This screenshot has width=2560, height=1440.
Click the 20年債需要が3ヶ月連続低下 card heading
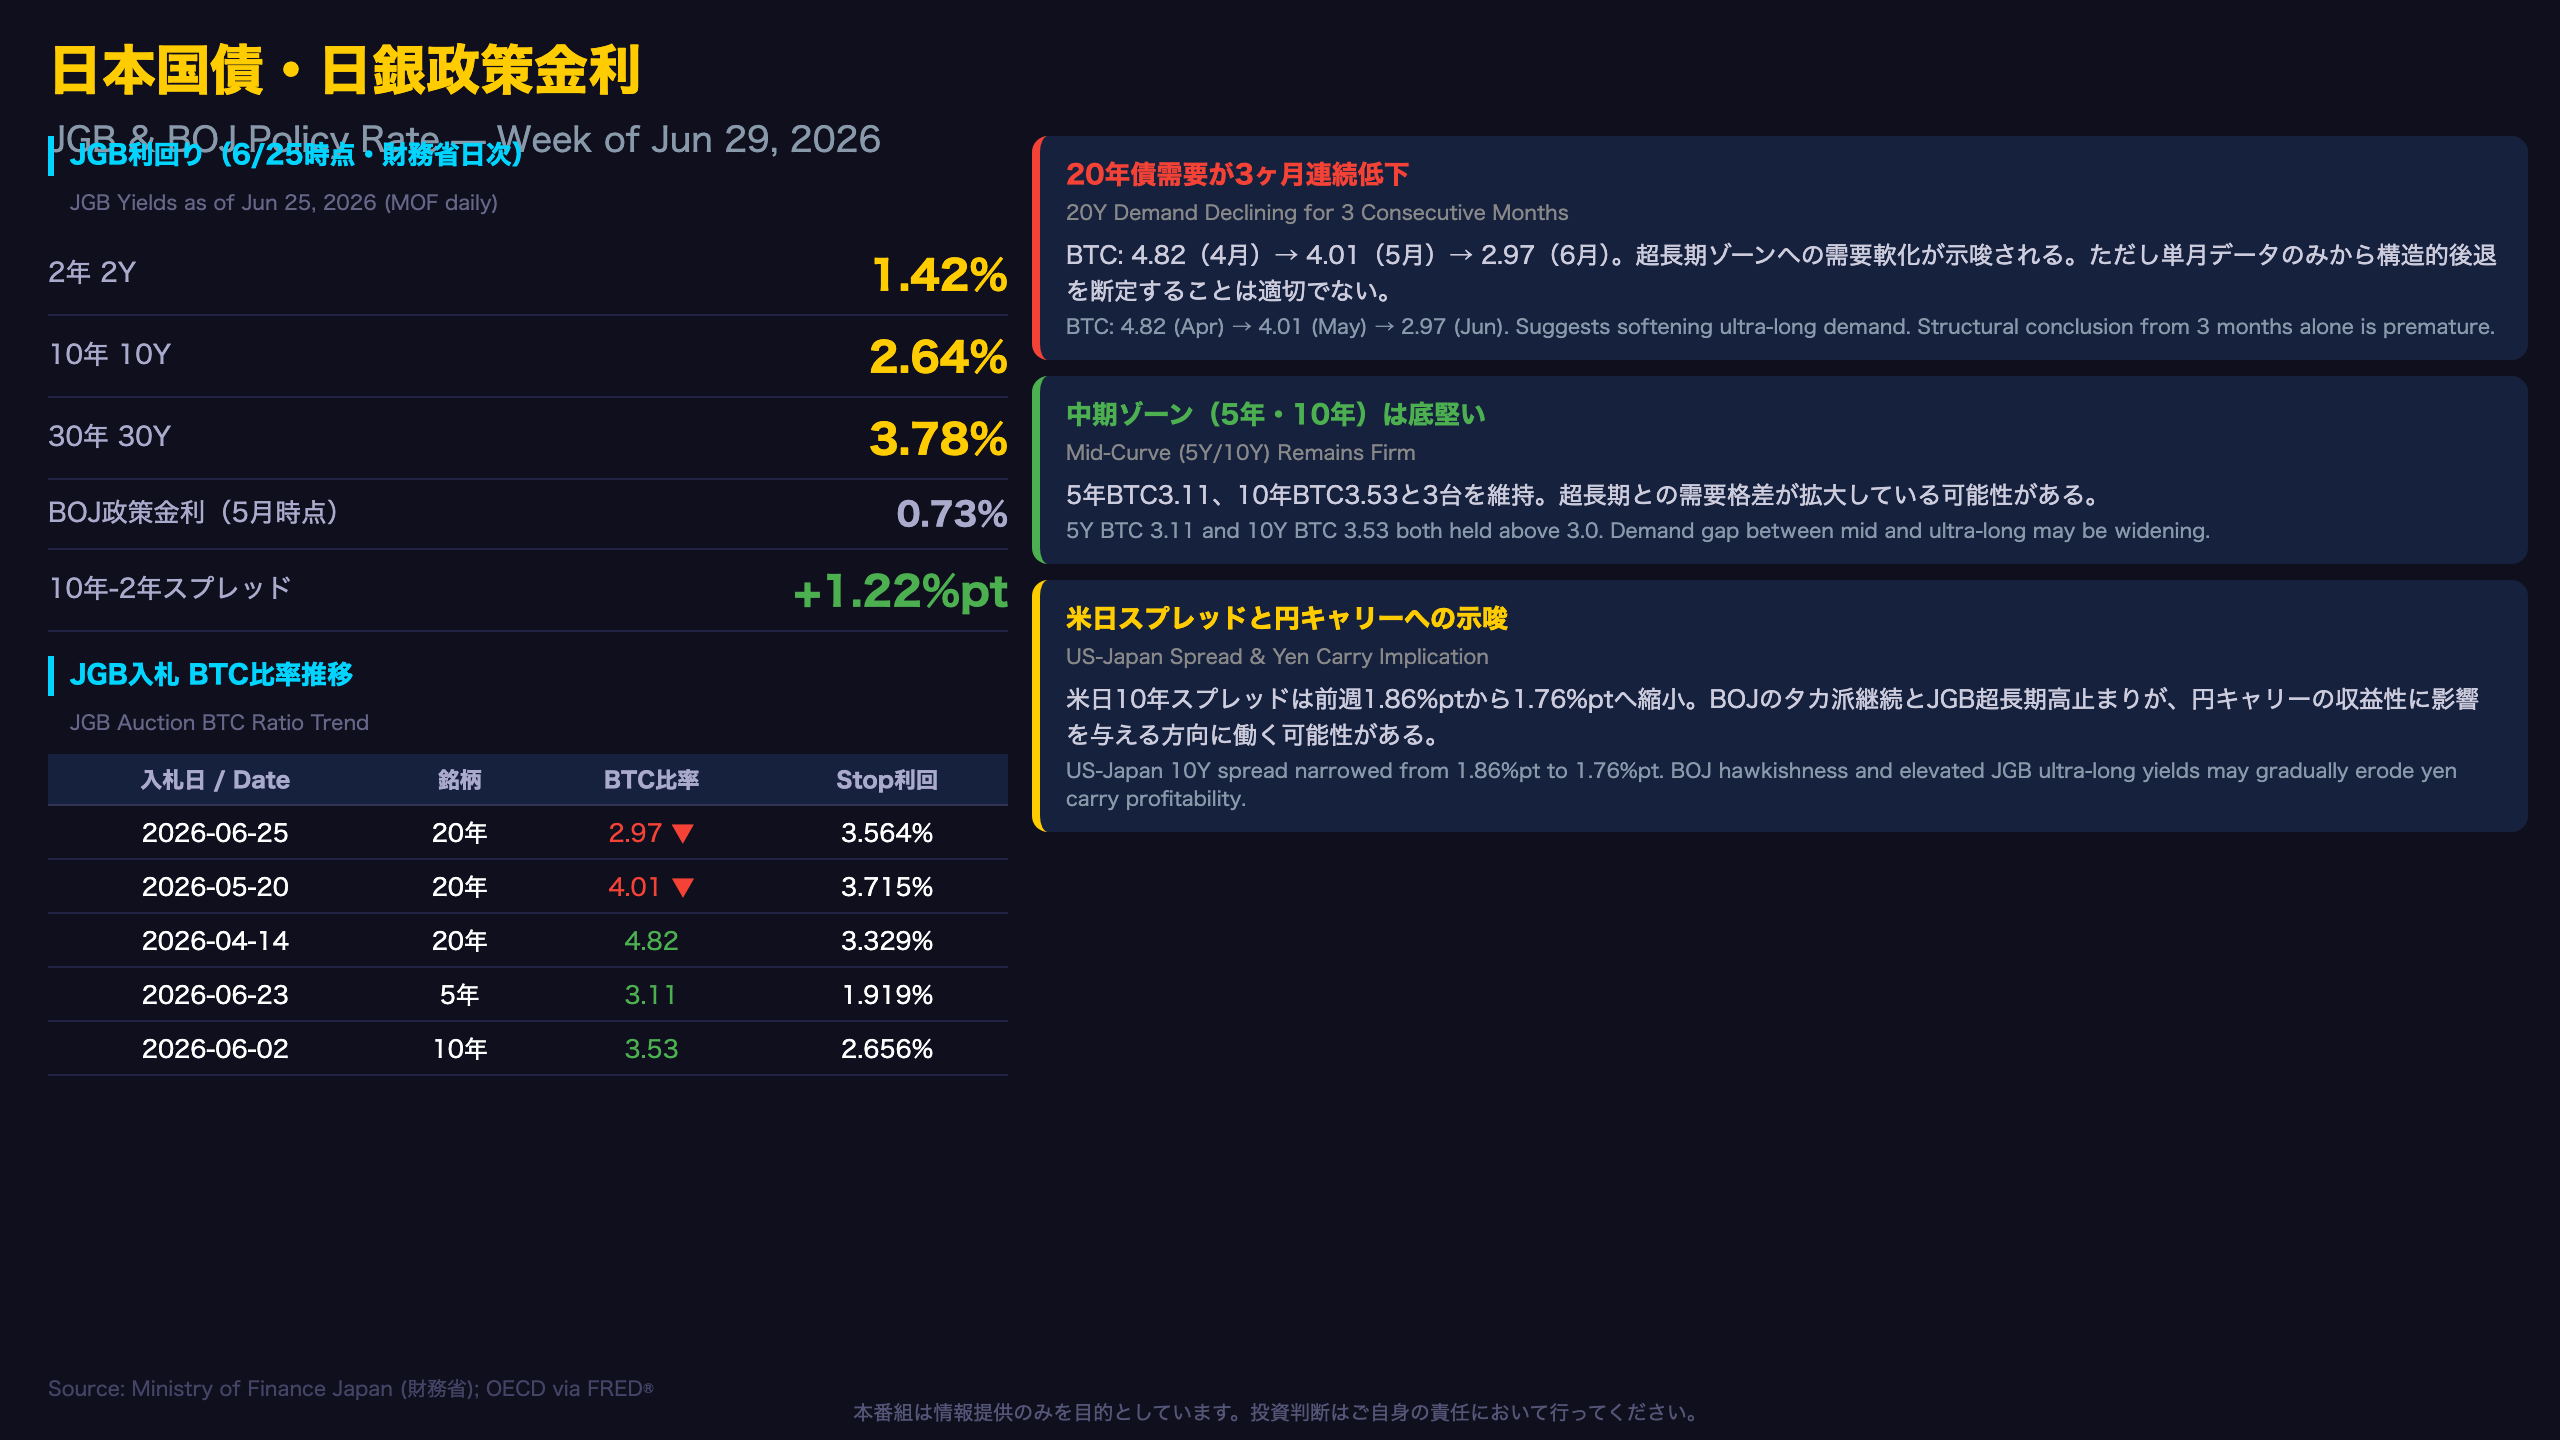click(1237, 175)
